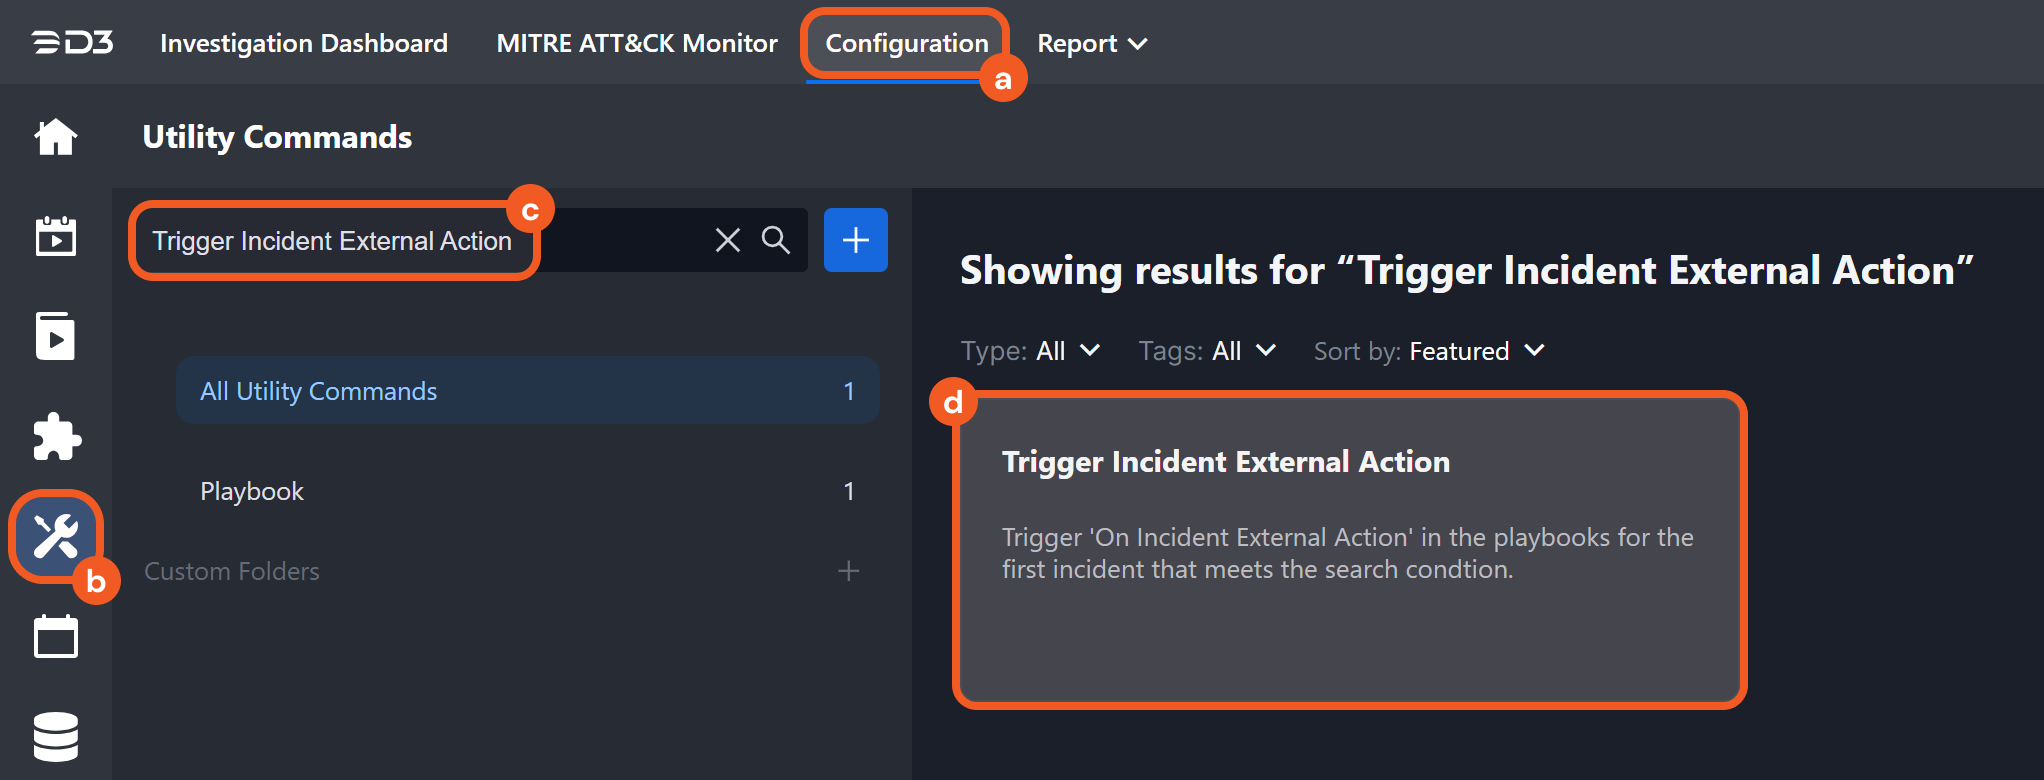This screenshot has width=2044, height=780.
Task: Open the blank calendar icon in sidebar
Action: (56, 637)
